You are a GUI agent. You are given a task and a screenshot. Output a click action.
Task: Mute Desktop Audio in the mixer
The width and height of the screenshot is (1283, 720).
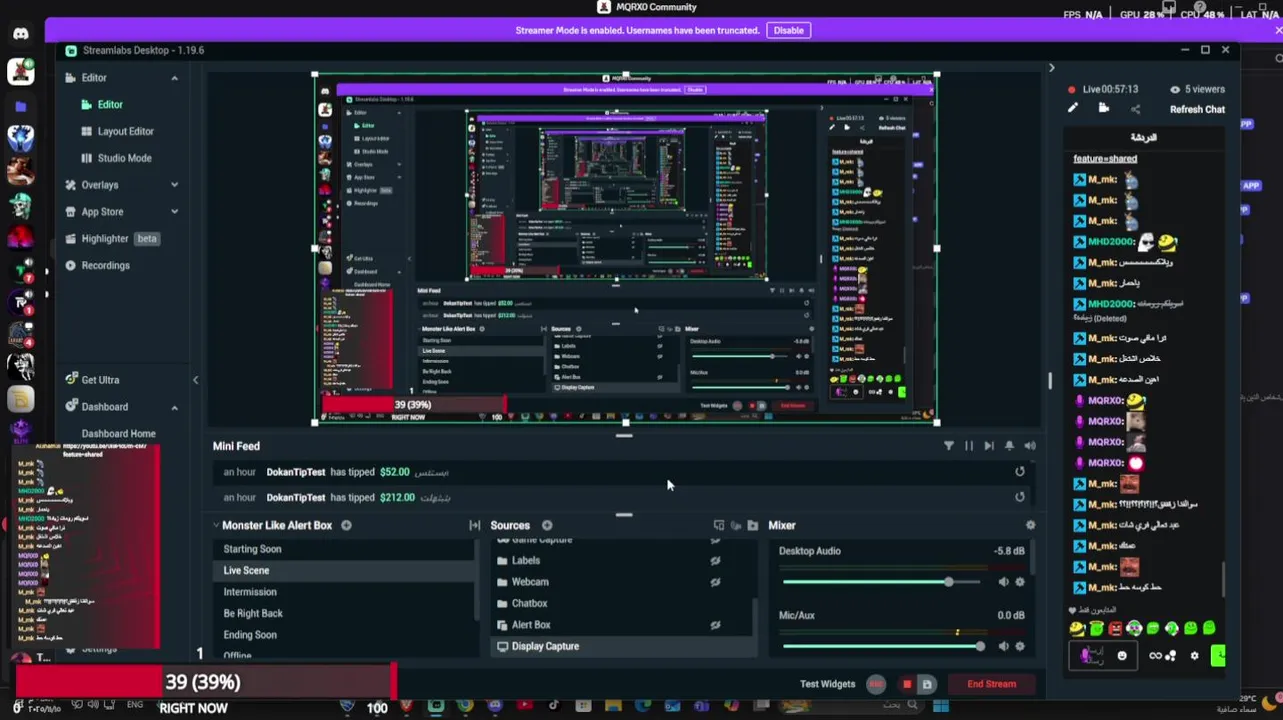[1003, 582]
